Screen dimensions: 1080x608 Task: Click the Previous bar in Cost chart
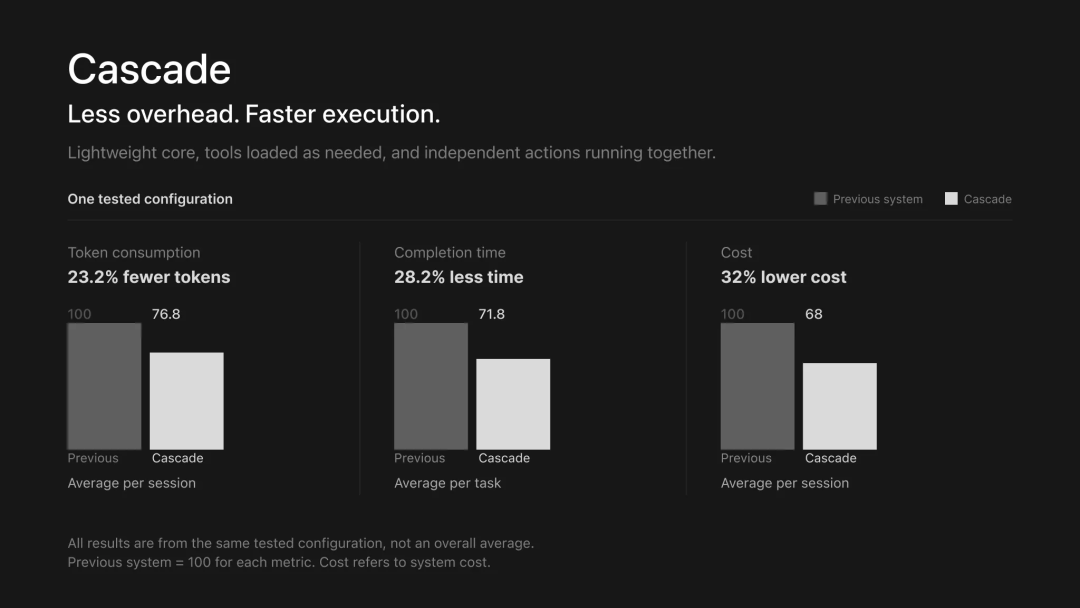[x=757, y=386]
